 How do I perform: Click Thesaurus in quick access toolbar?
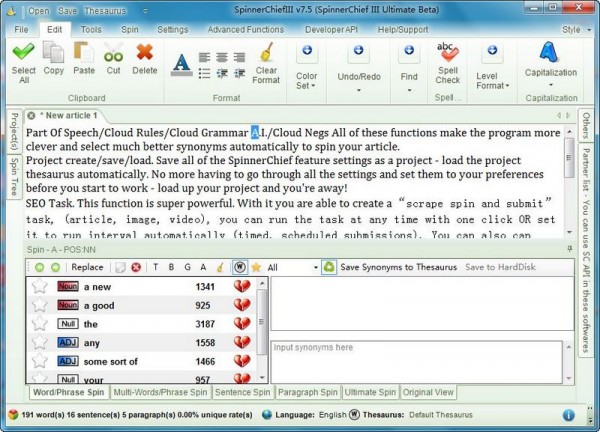pos(105,11)
